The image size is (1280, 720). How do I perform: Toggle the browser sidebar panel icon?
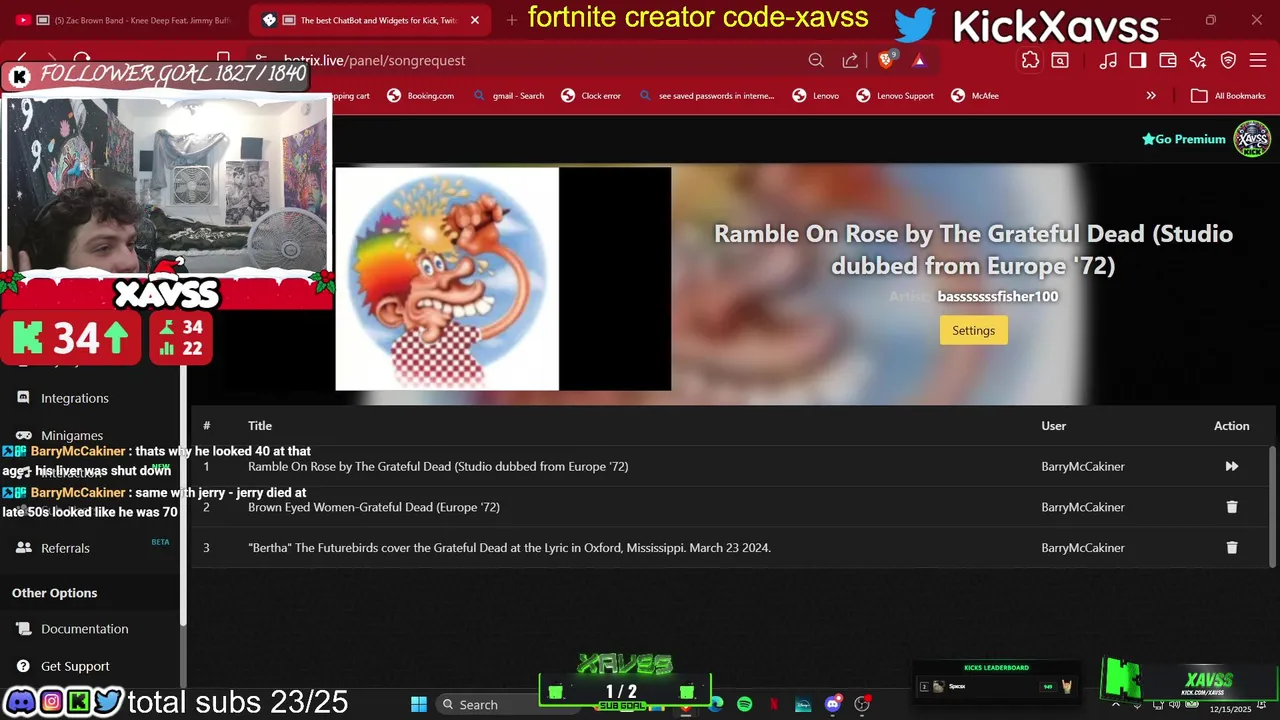tap(1138, 60)
